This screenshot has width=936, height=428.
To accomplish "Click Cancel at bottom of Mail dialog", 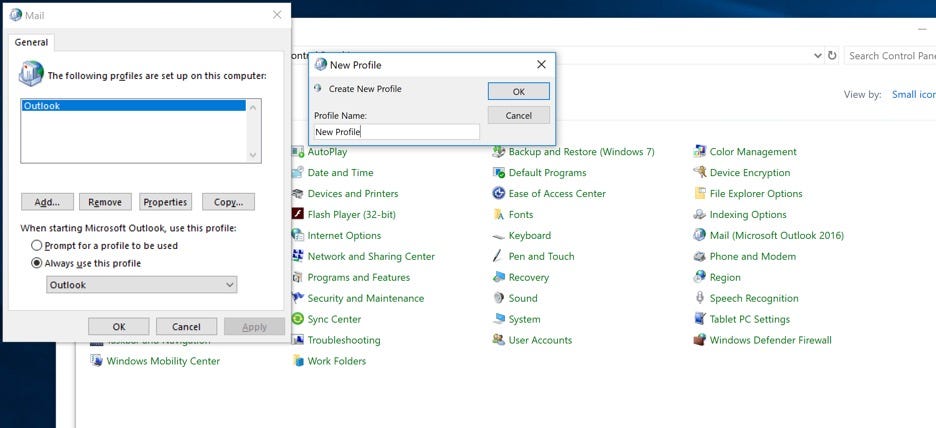I will 186,327.
